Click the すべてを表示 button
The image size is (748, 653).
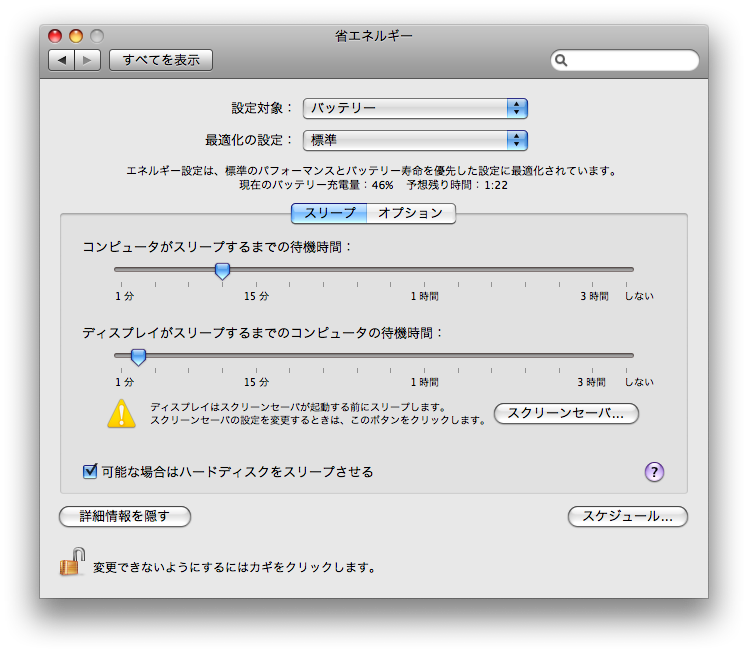tap(161, 60)
